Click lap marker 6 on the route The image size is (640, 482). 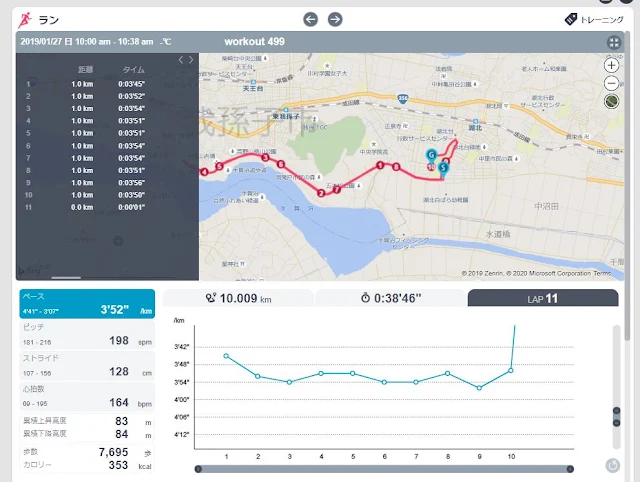(x=281, y=164)
